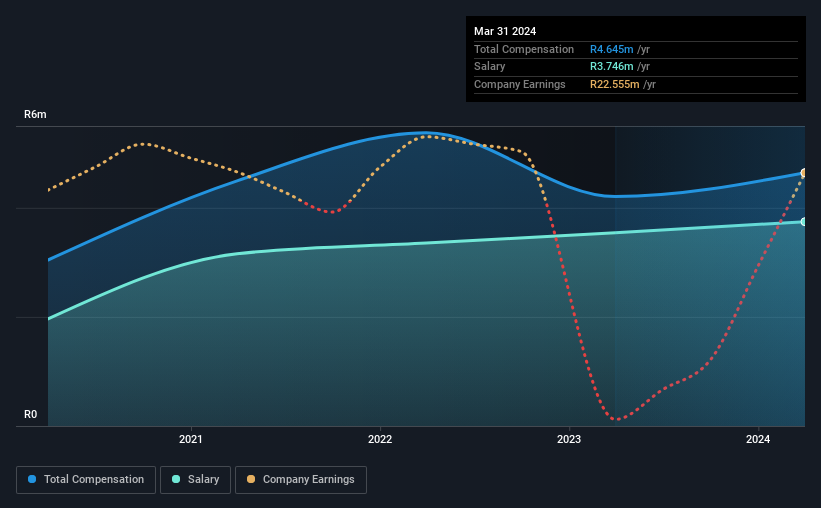Toggle the Company Earnings legend button
Image resolution: width=821 pixels, height=508 pixels.
(301, 480)
